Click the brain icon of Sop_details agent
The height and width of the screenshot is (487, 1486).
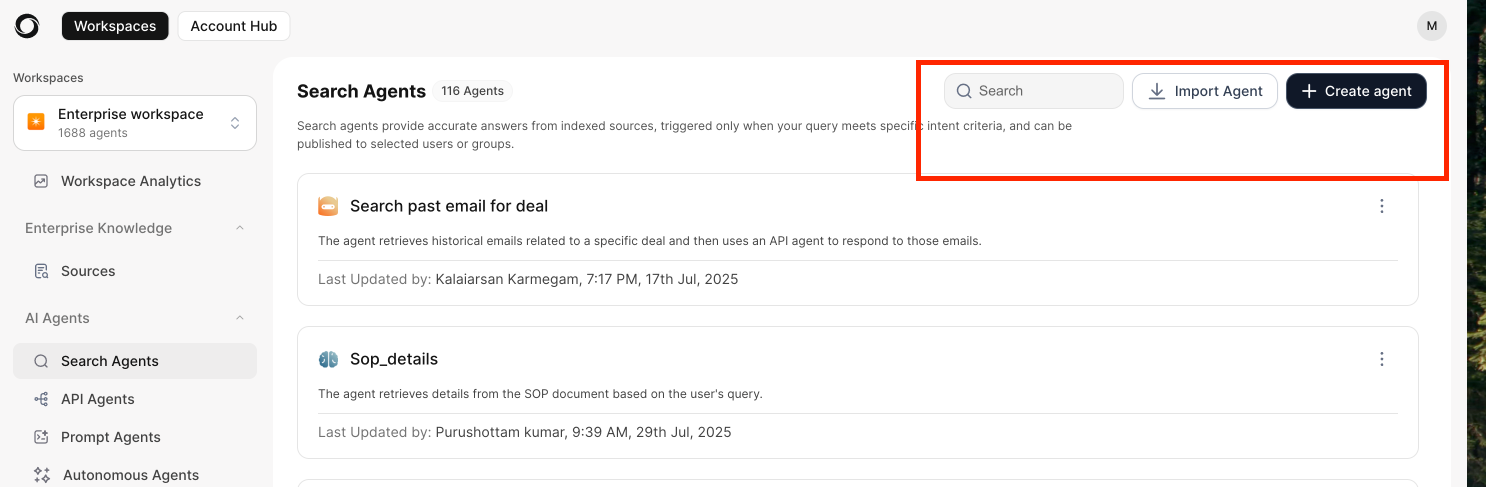pyautogui.click(x=328, y=359)
